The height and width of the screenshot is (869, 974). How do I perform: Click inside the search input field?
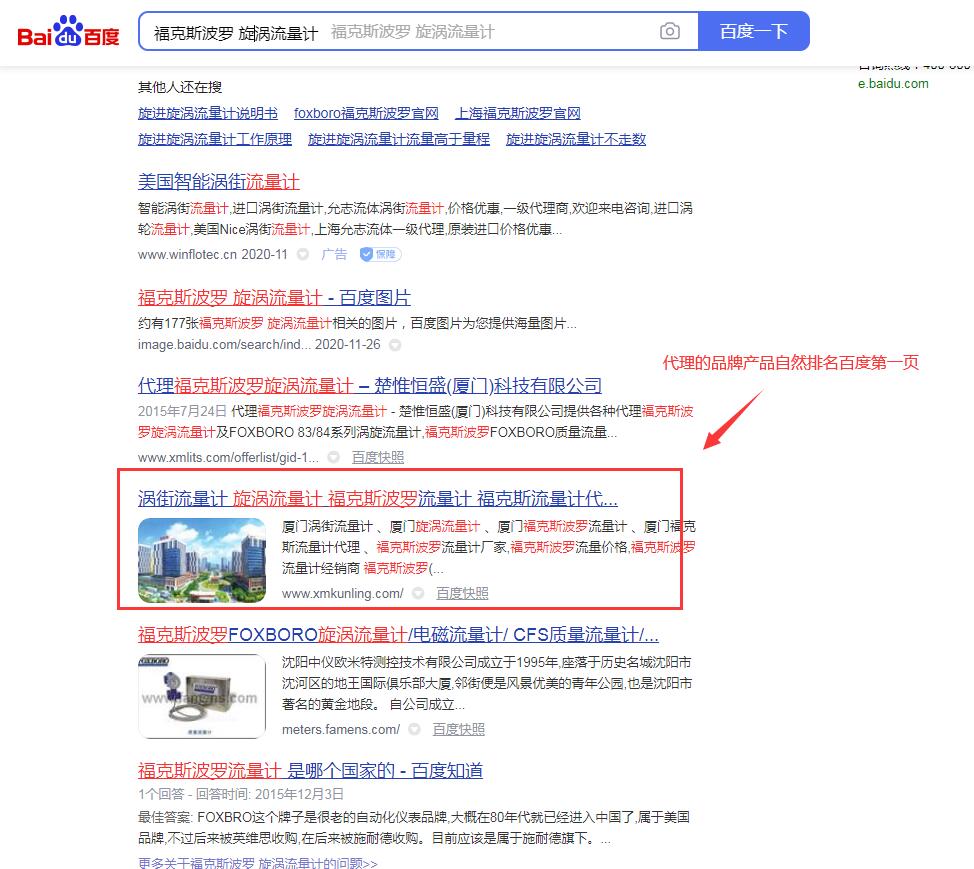point(400,32)
